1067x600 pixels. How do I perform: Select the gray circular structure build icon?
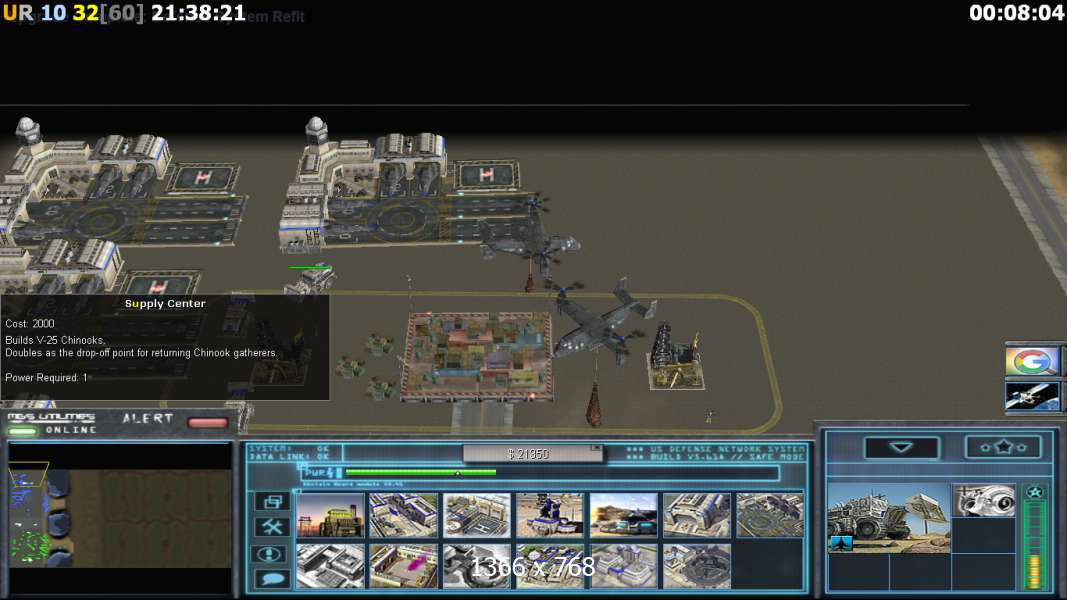[x=477, y=566]
